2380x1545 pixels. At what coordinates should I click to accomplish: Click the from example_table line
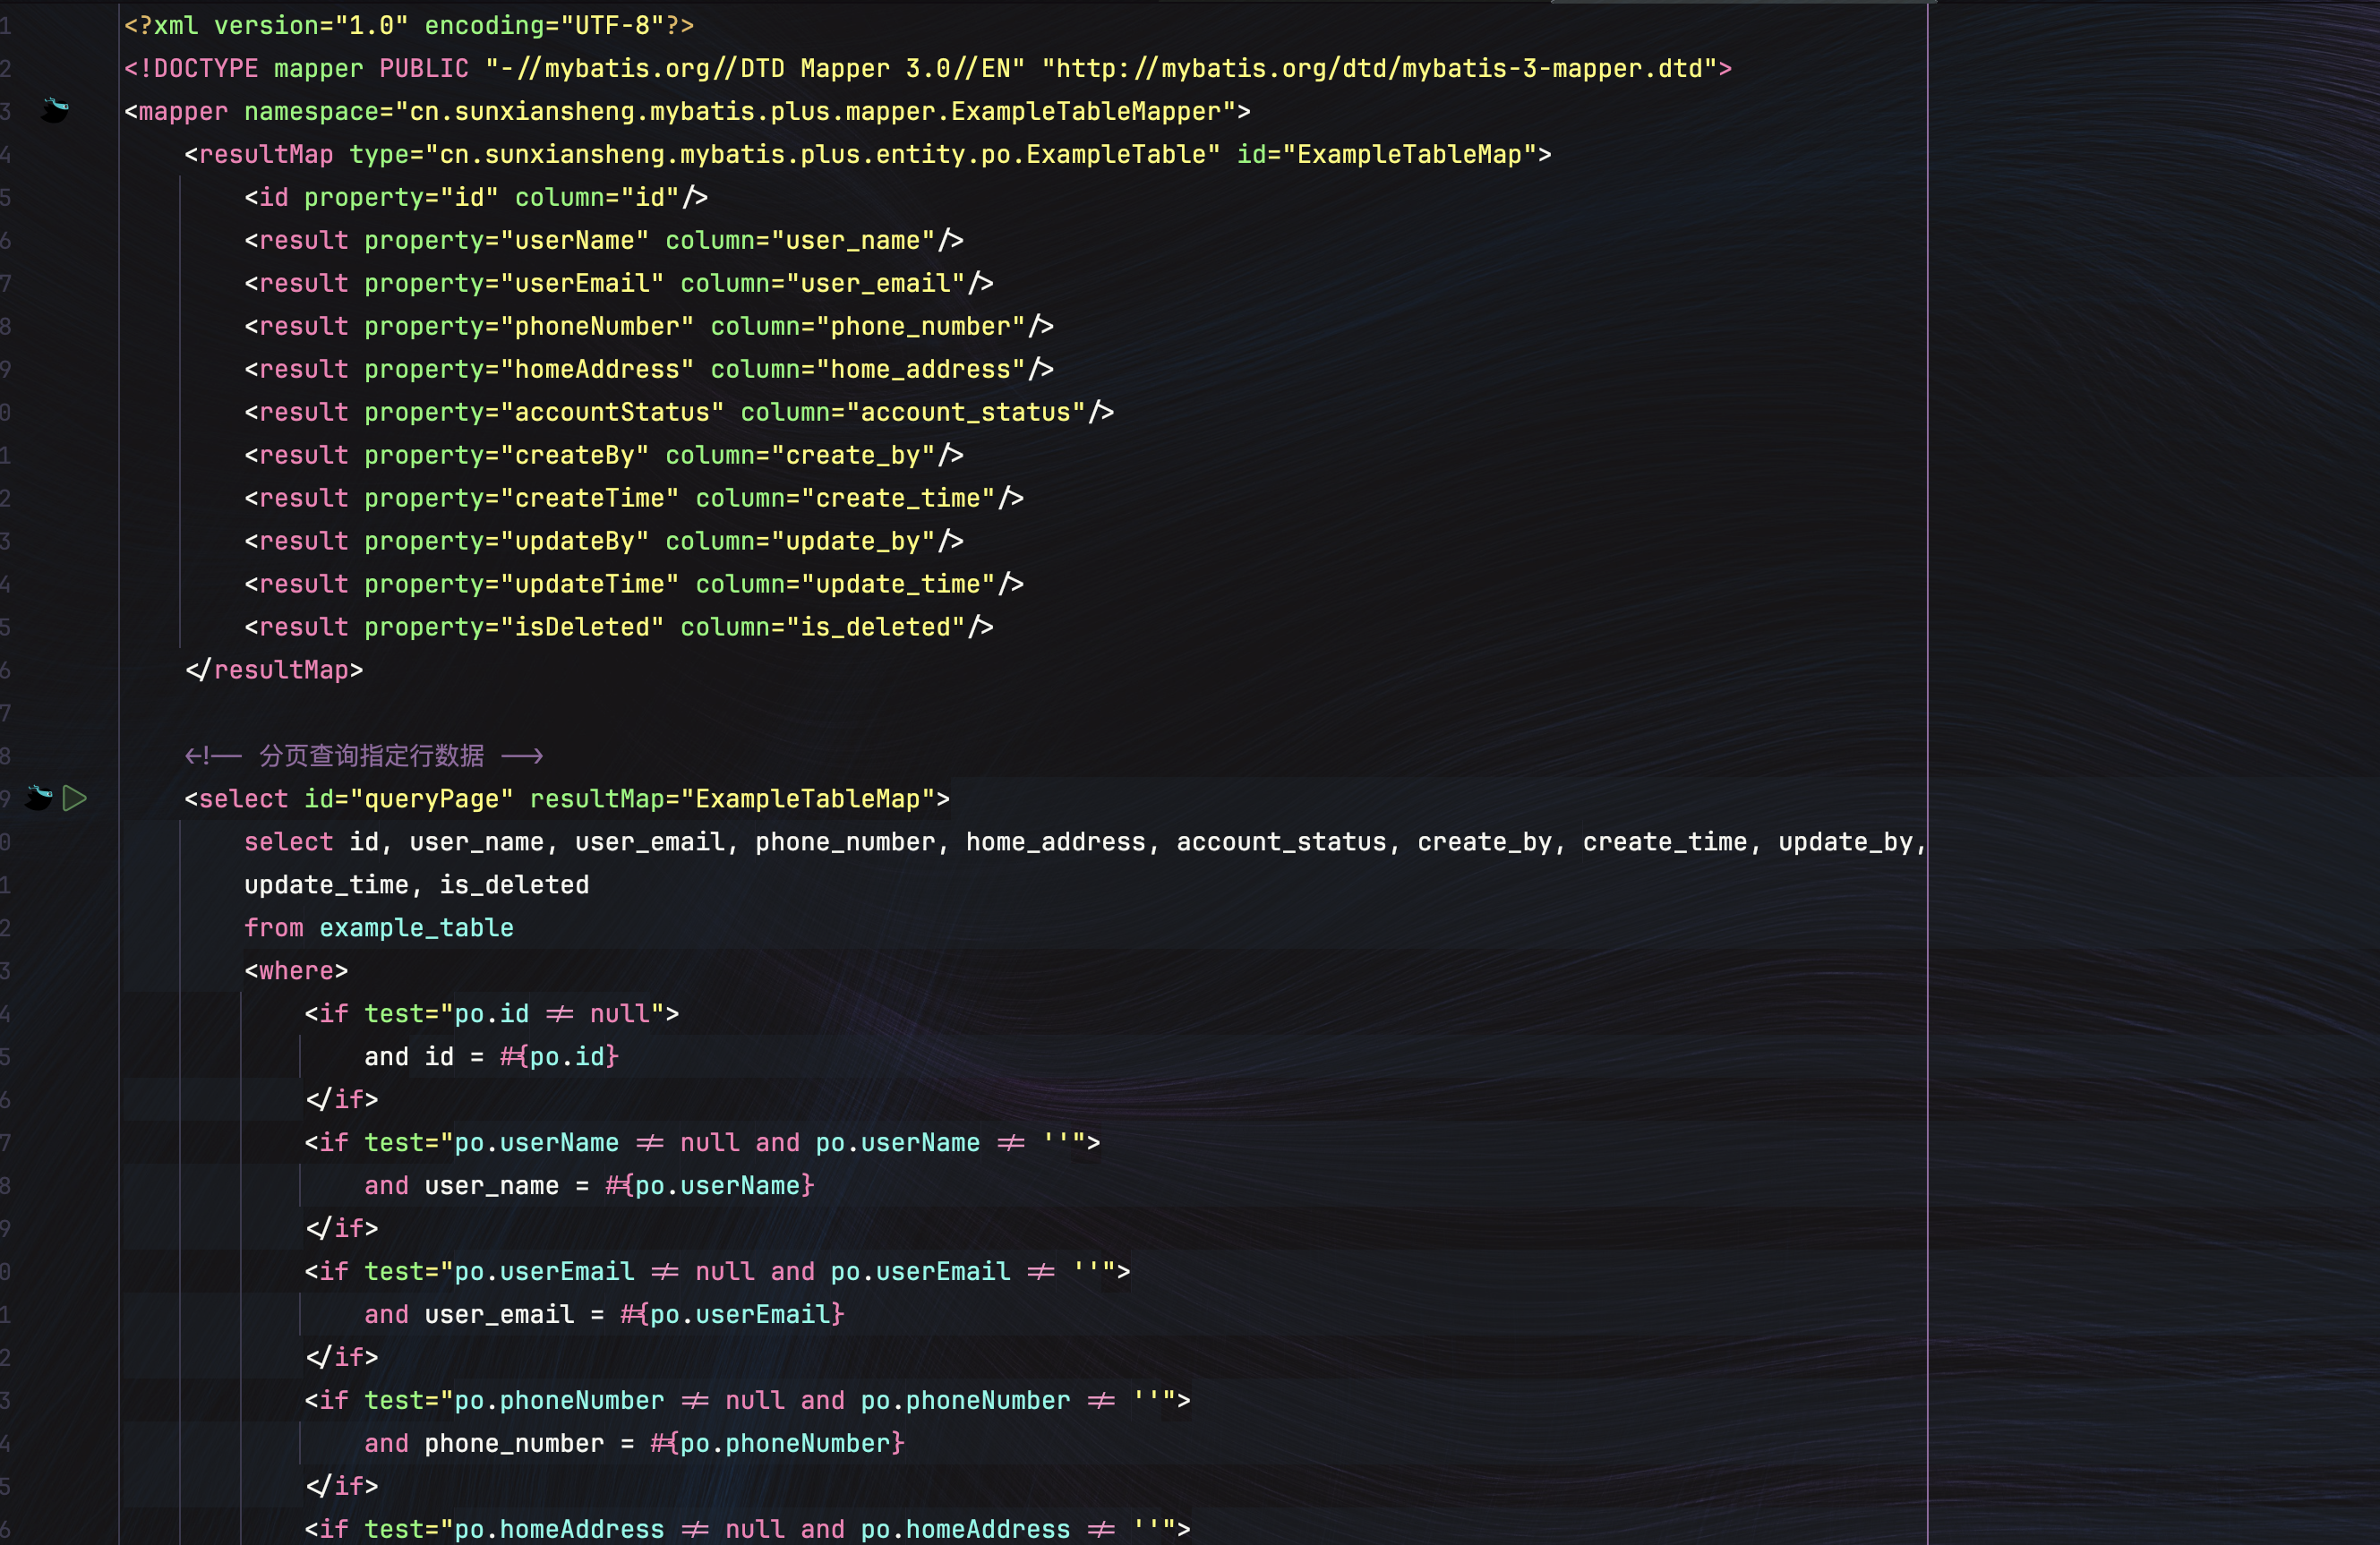click(379, 928)
